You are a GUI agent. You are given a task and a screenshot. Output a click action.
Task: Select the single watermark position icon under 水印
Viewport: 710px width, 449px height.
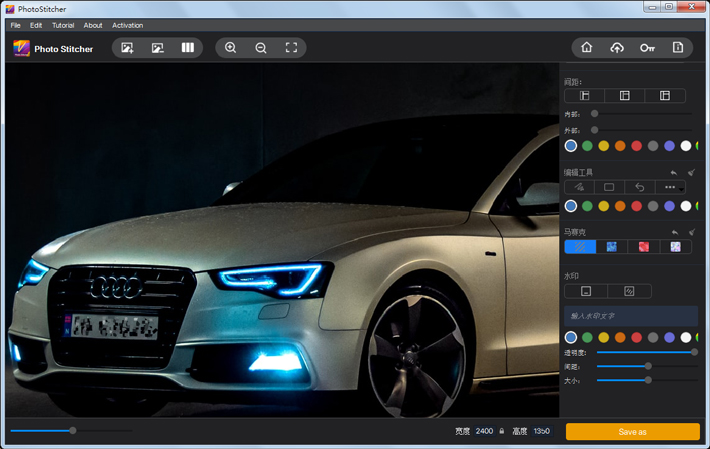pos(586,291)
